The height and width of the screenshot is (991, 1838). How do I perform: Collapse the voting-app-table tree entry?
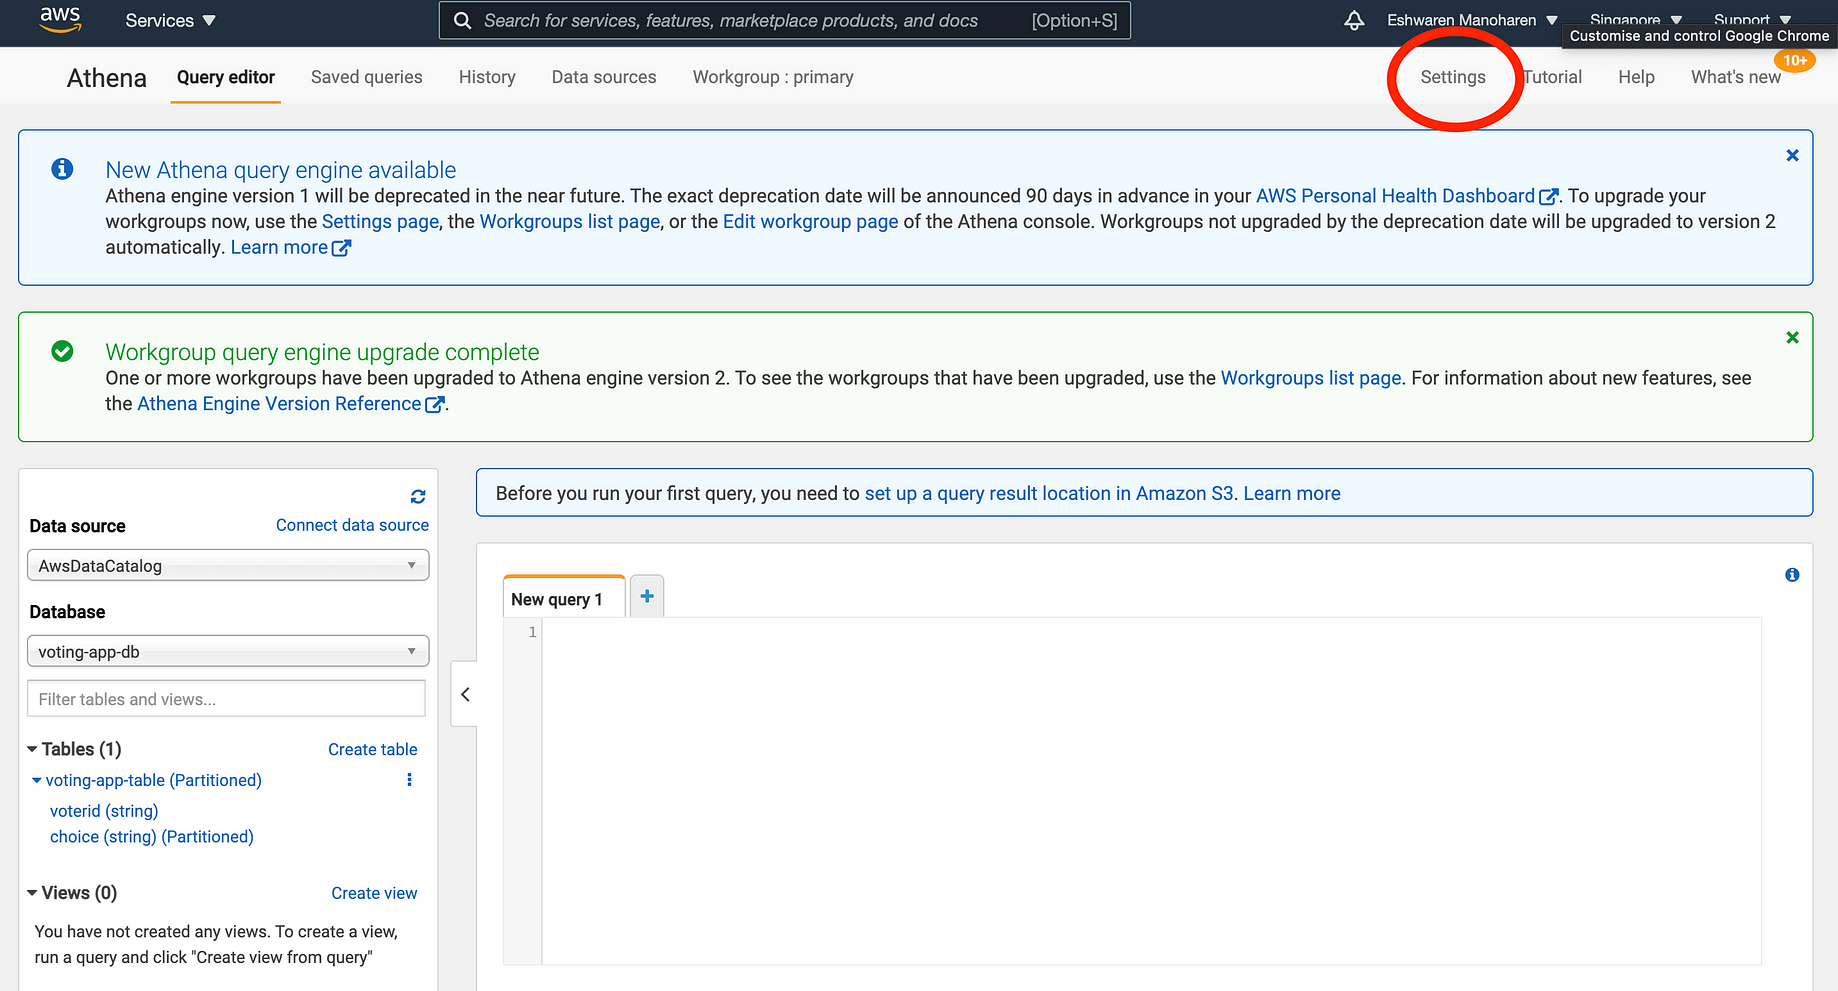click(37, 780)
